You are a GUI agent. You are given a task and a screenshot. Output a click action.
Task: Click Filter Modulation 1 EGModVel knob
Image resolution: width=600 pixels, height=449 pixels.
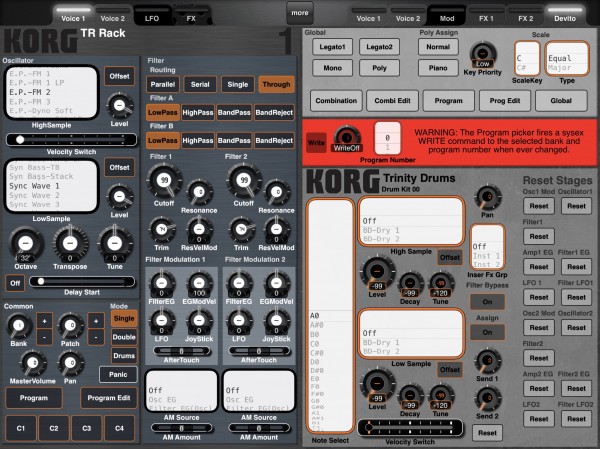[x=199, y=284]
